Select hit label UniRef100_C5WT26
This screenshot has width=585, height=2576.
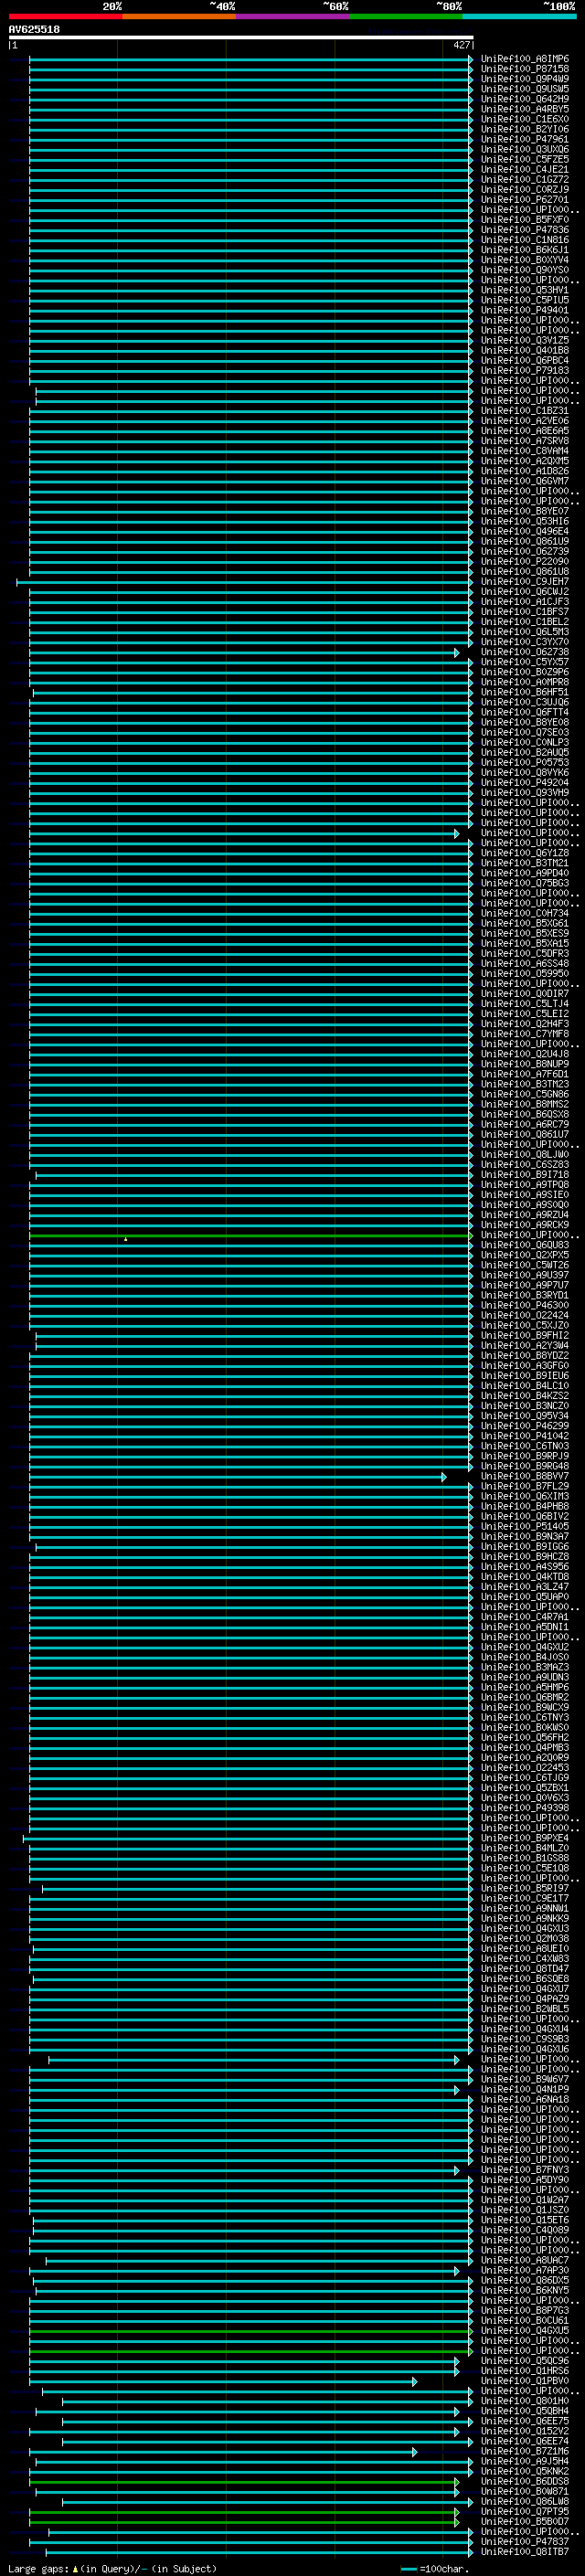(x=524, y=1265)
